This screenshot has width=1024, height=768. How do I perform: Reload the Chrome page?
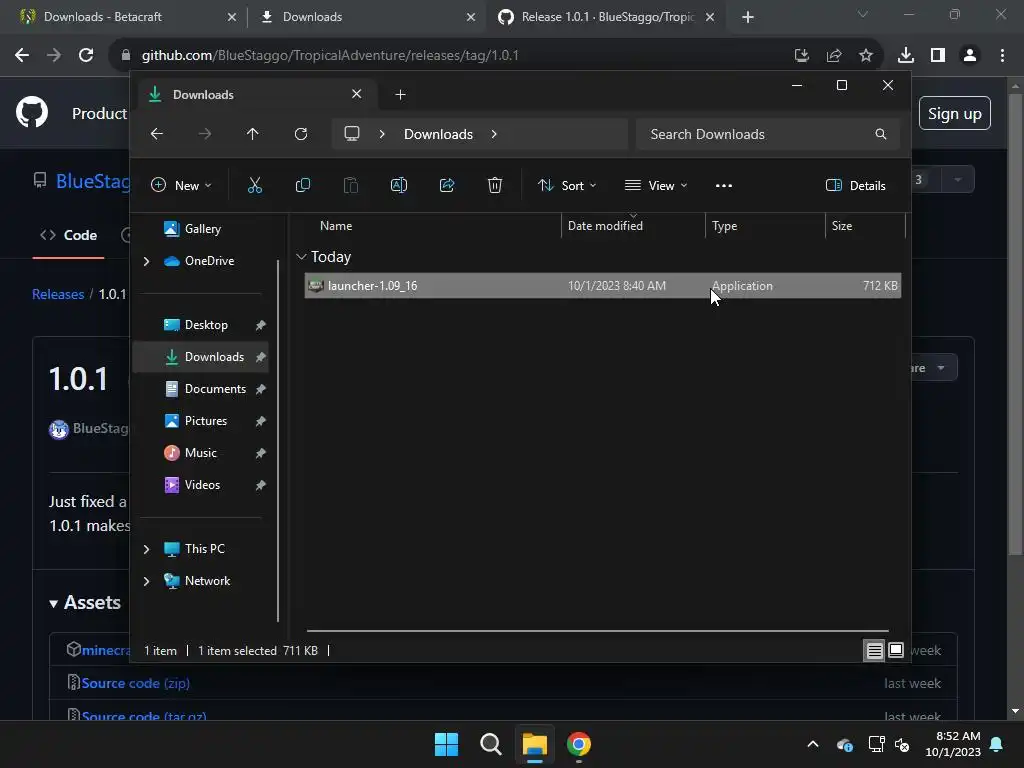(x=86, y=55)
